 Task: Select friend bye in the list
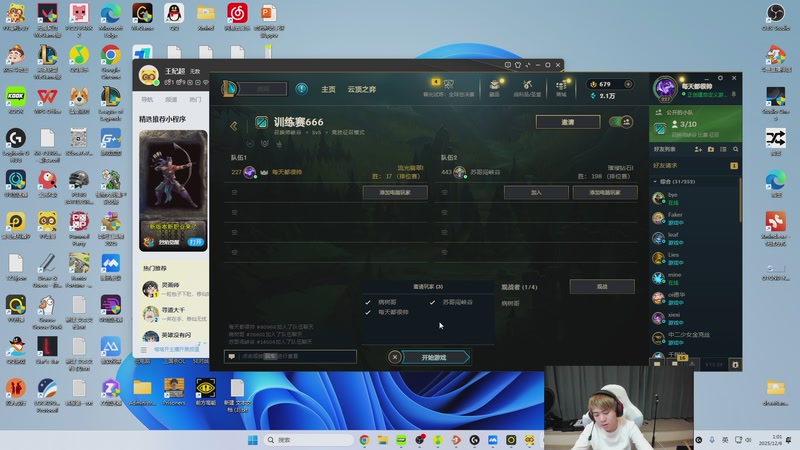695,198
